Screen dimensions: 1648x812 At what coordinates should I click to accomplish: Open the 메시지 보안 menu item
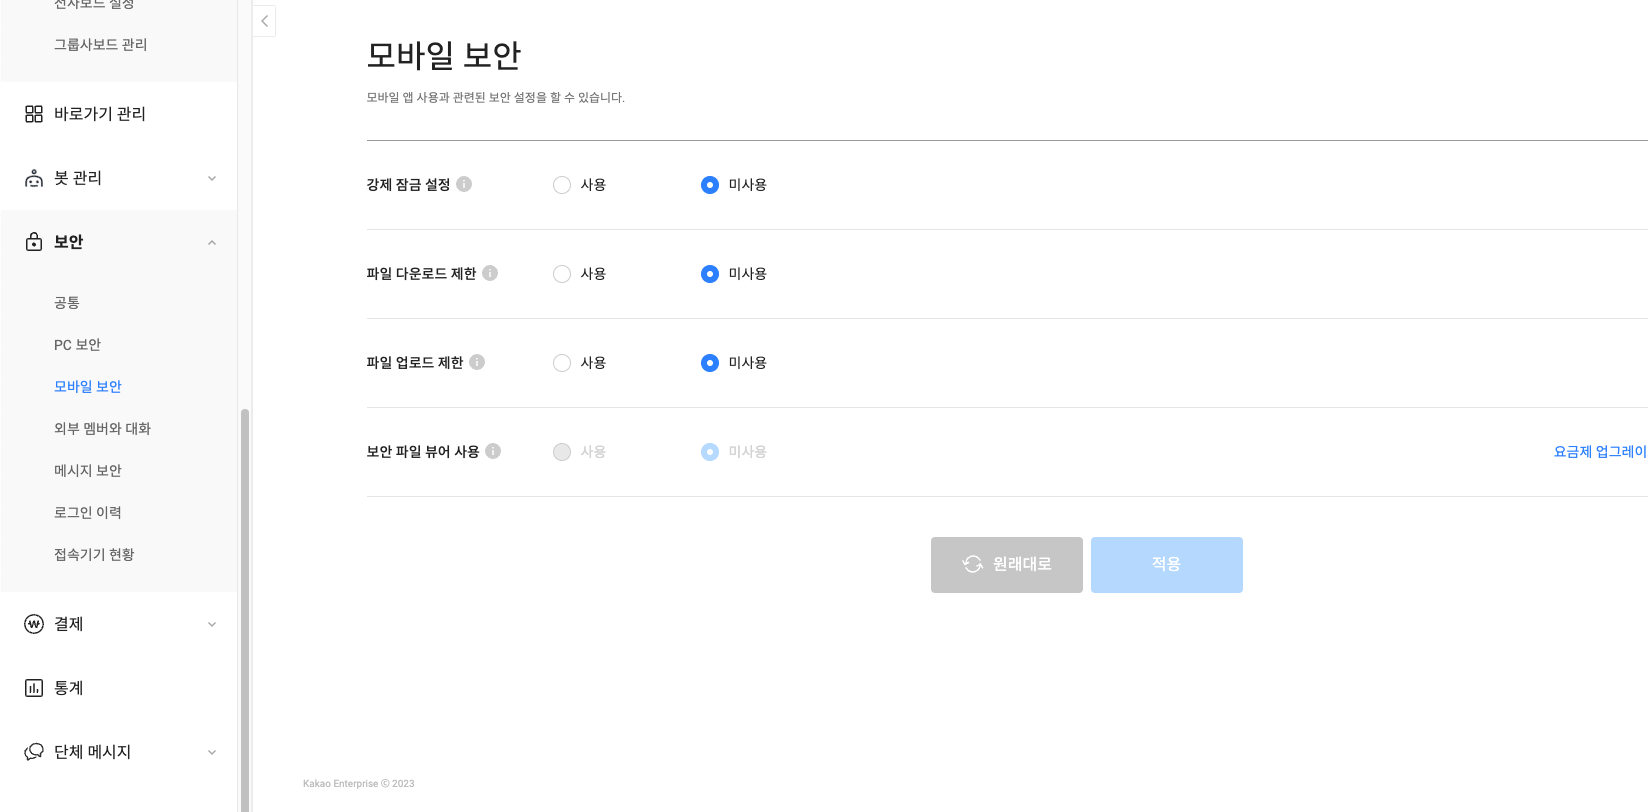point(88,471)
